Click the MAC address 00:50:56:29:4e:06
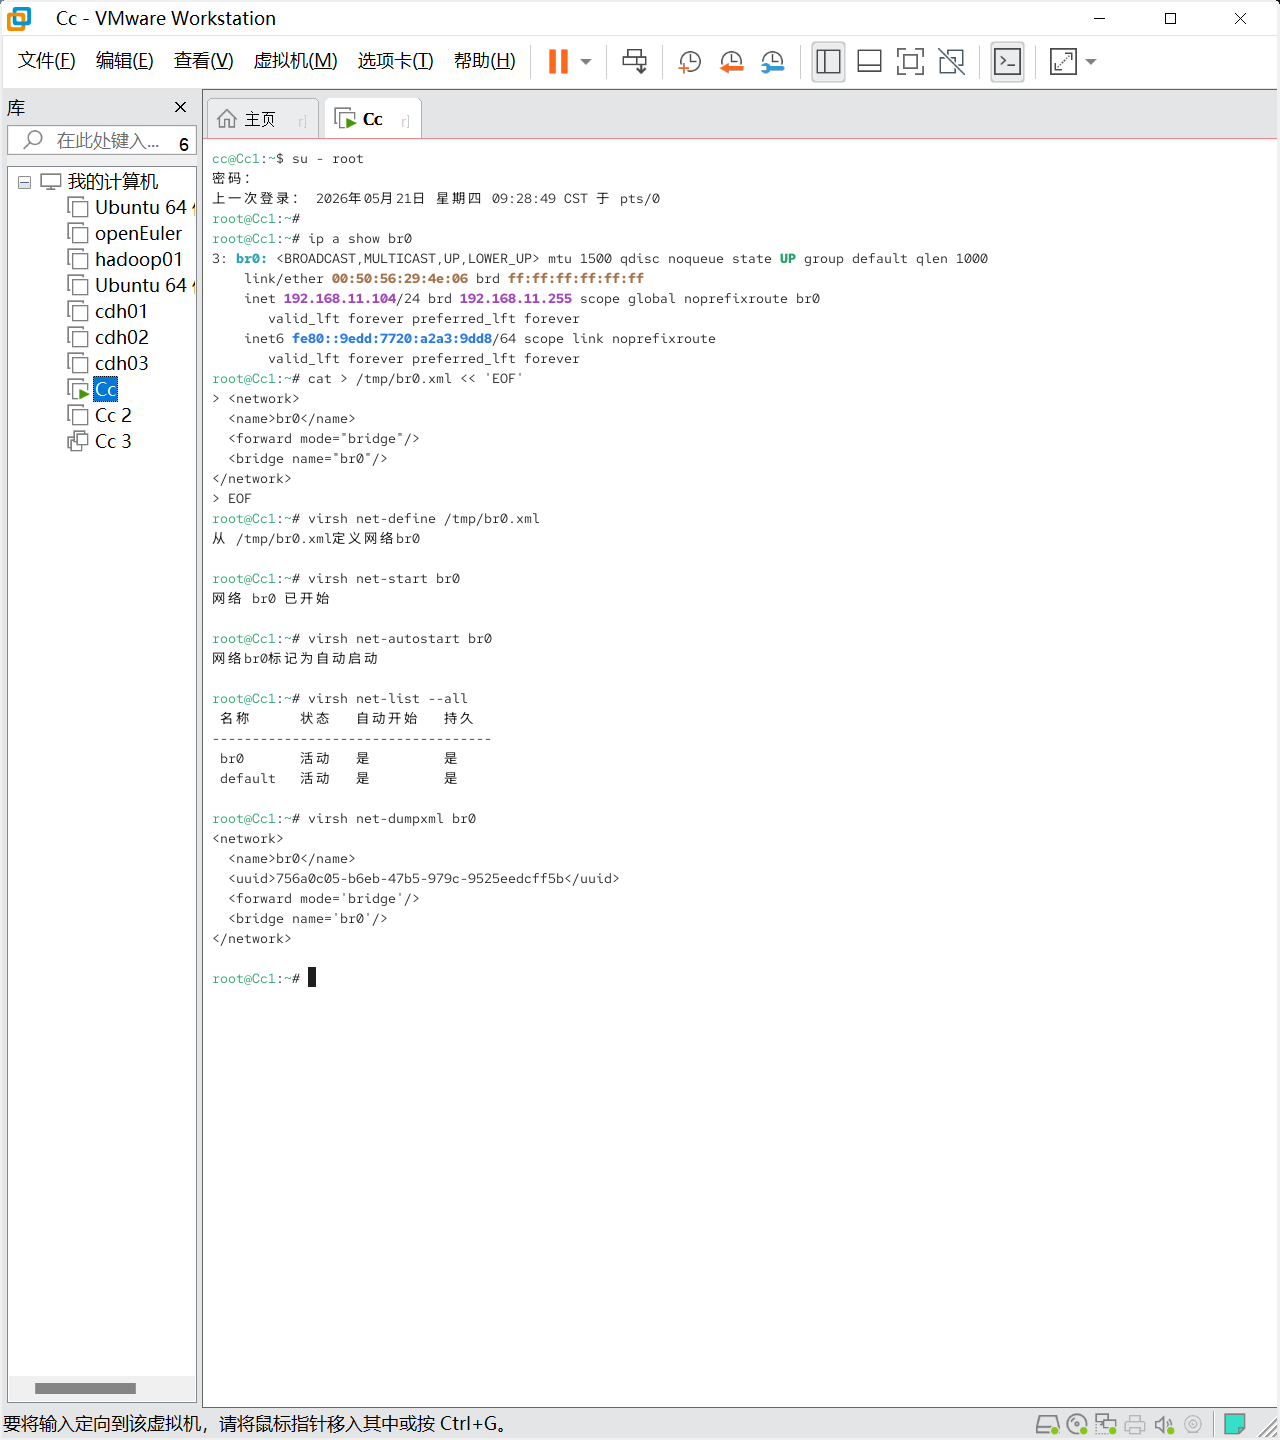This screenshot has width=1280, height=1440. (400, 278)
